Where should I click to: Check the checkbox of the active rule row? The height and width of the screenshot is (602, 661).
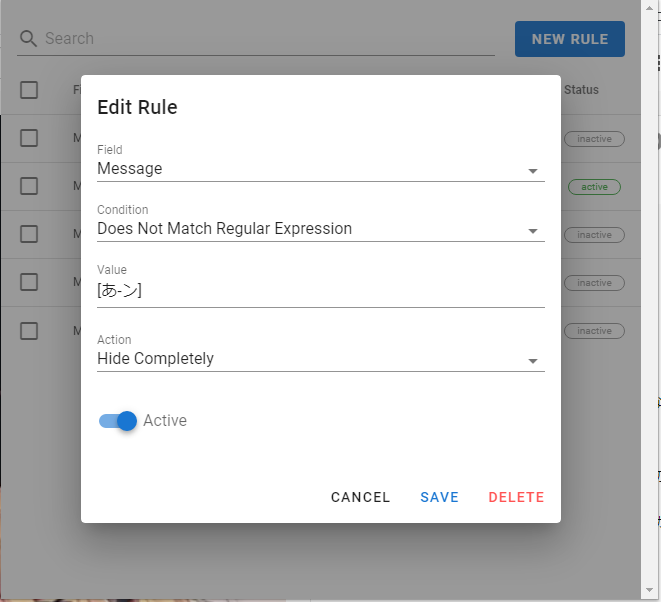(x=29, y=186)
